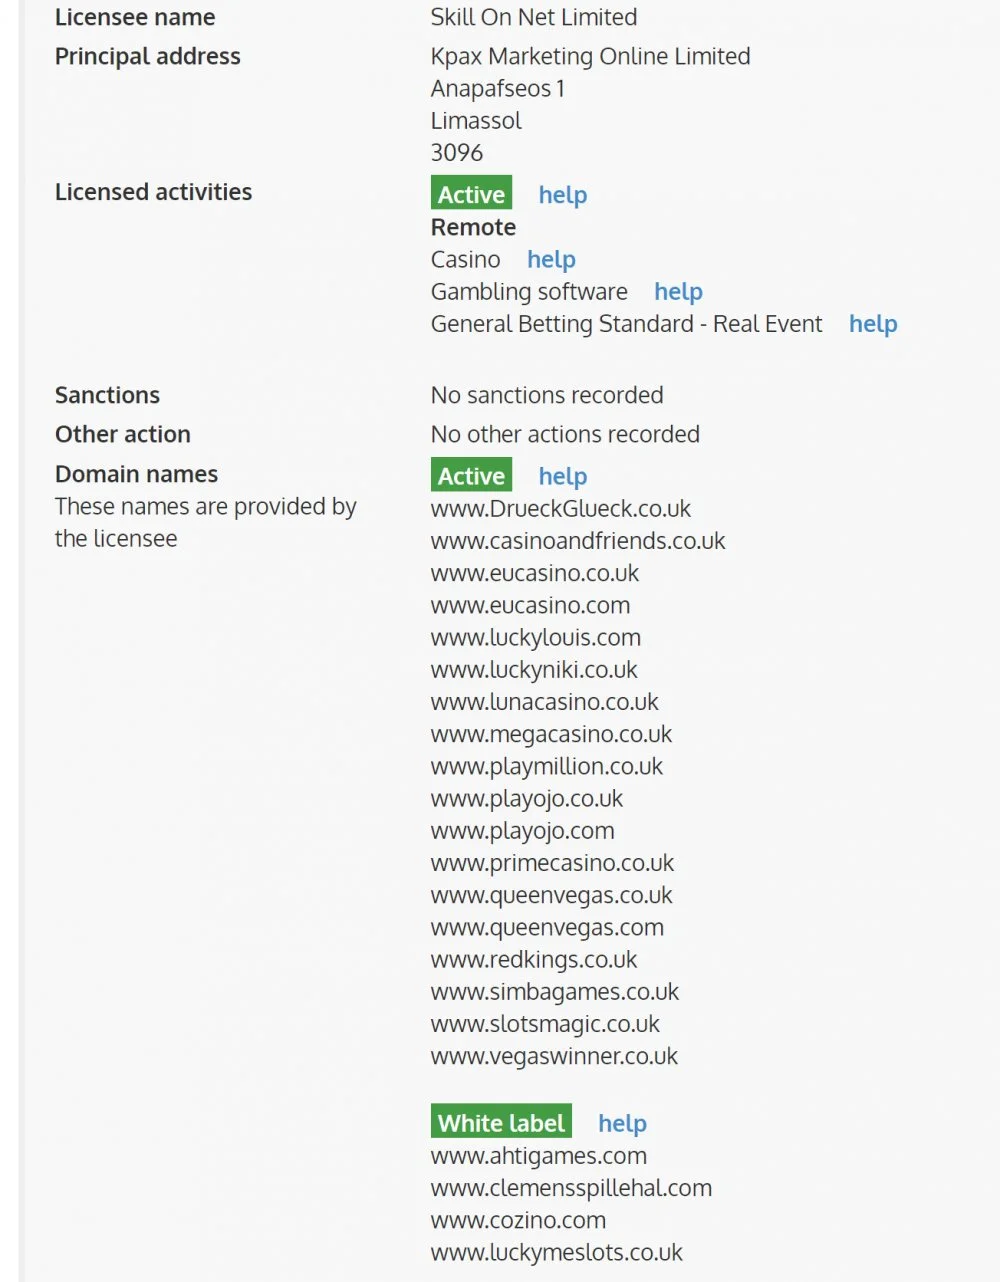This screenshot has height=1282, width=1000.
Task: Select www.luckyniki.co.uk domain
Action: click(x=534, y=669)
